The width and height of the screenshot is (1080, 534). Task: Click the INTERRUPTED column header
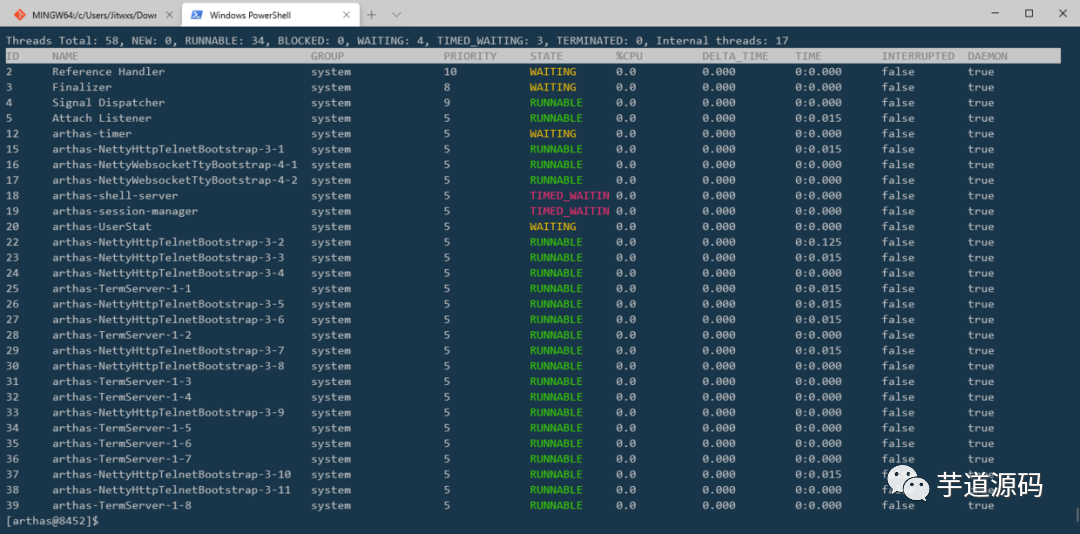[x=918, y=56]
